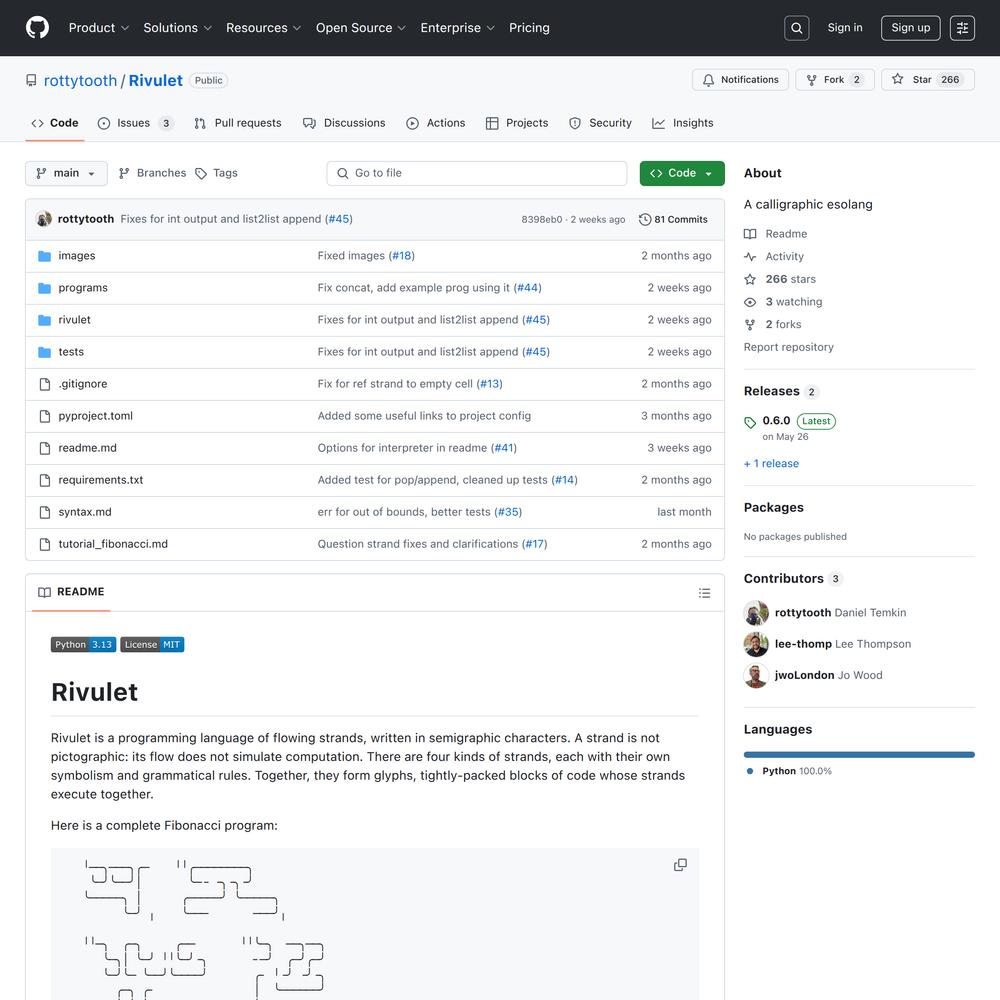Open the images folder
The width and height of the screenshot is (1000, 1000).
(x=77, y=256)
